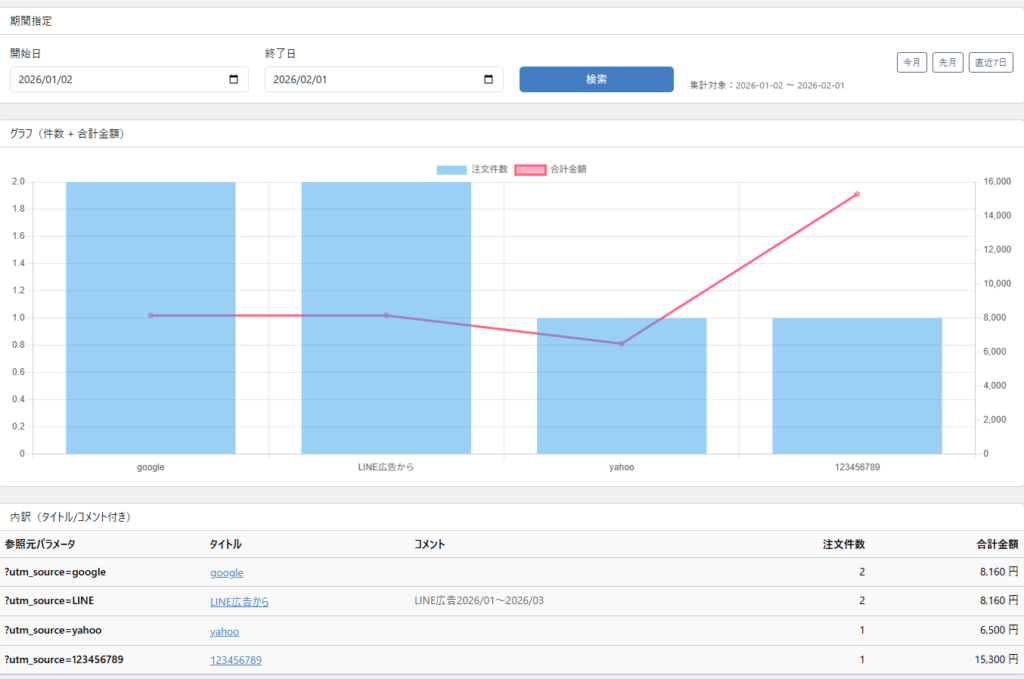Select the 直近7日 quick range button

click(991, 63)
